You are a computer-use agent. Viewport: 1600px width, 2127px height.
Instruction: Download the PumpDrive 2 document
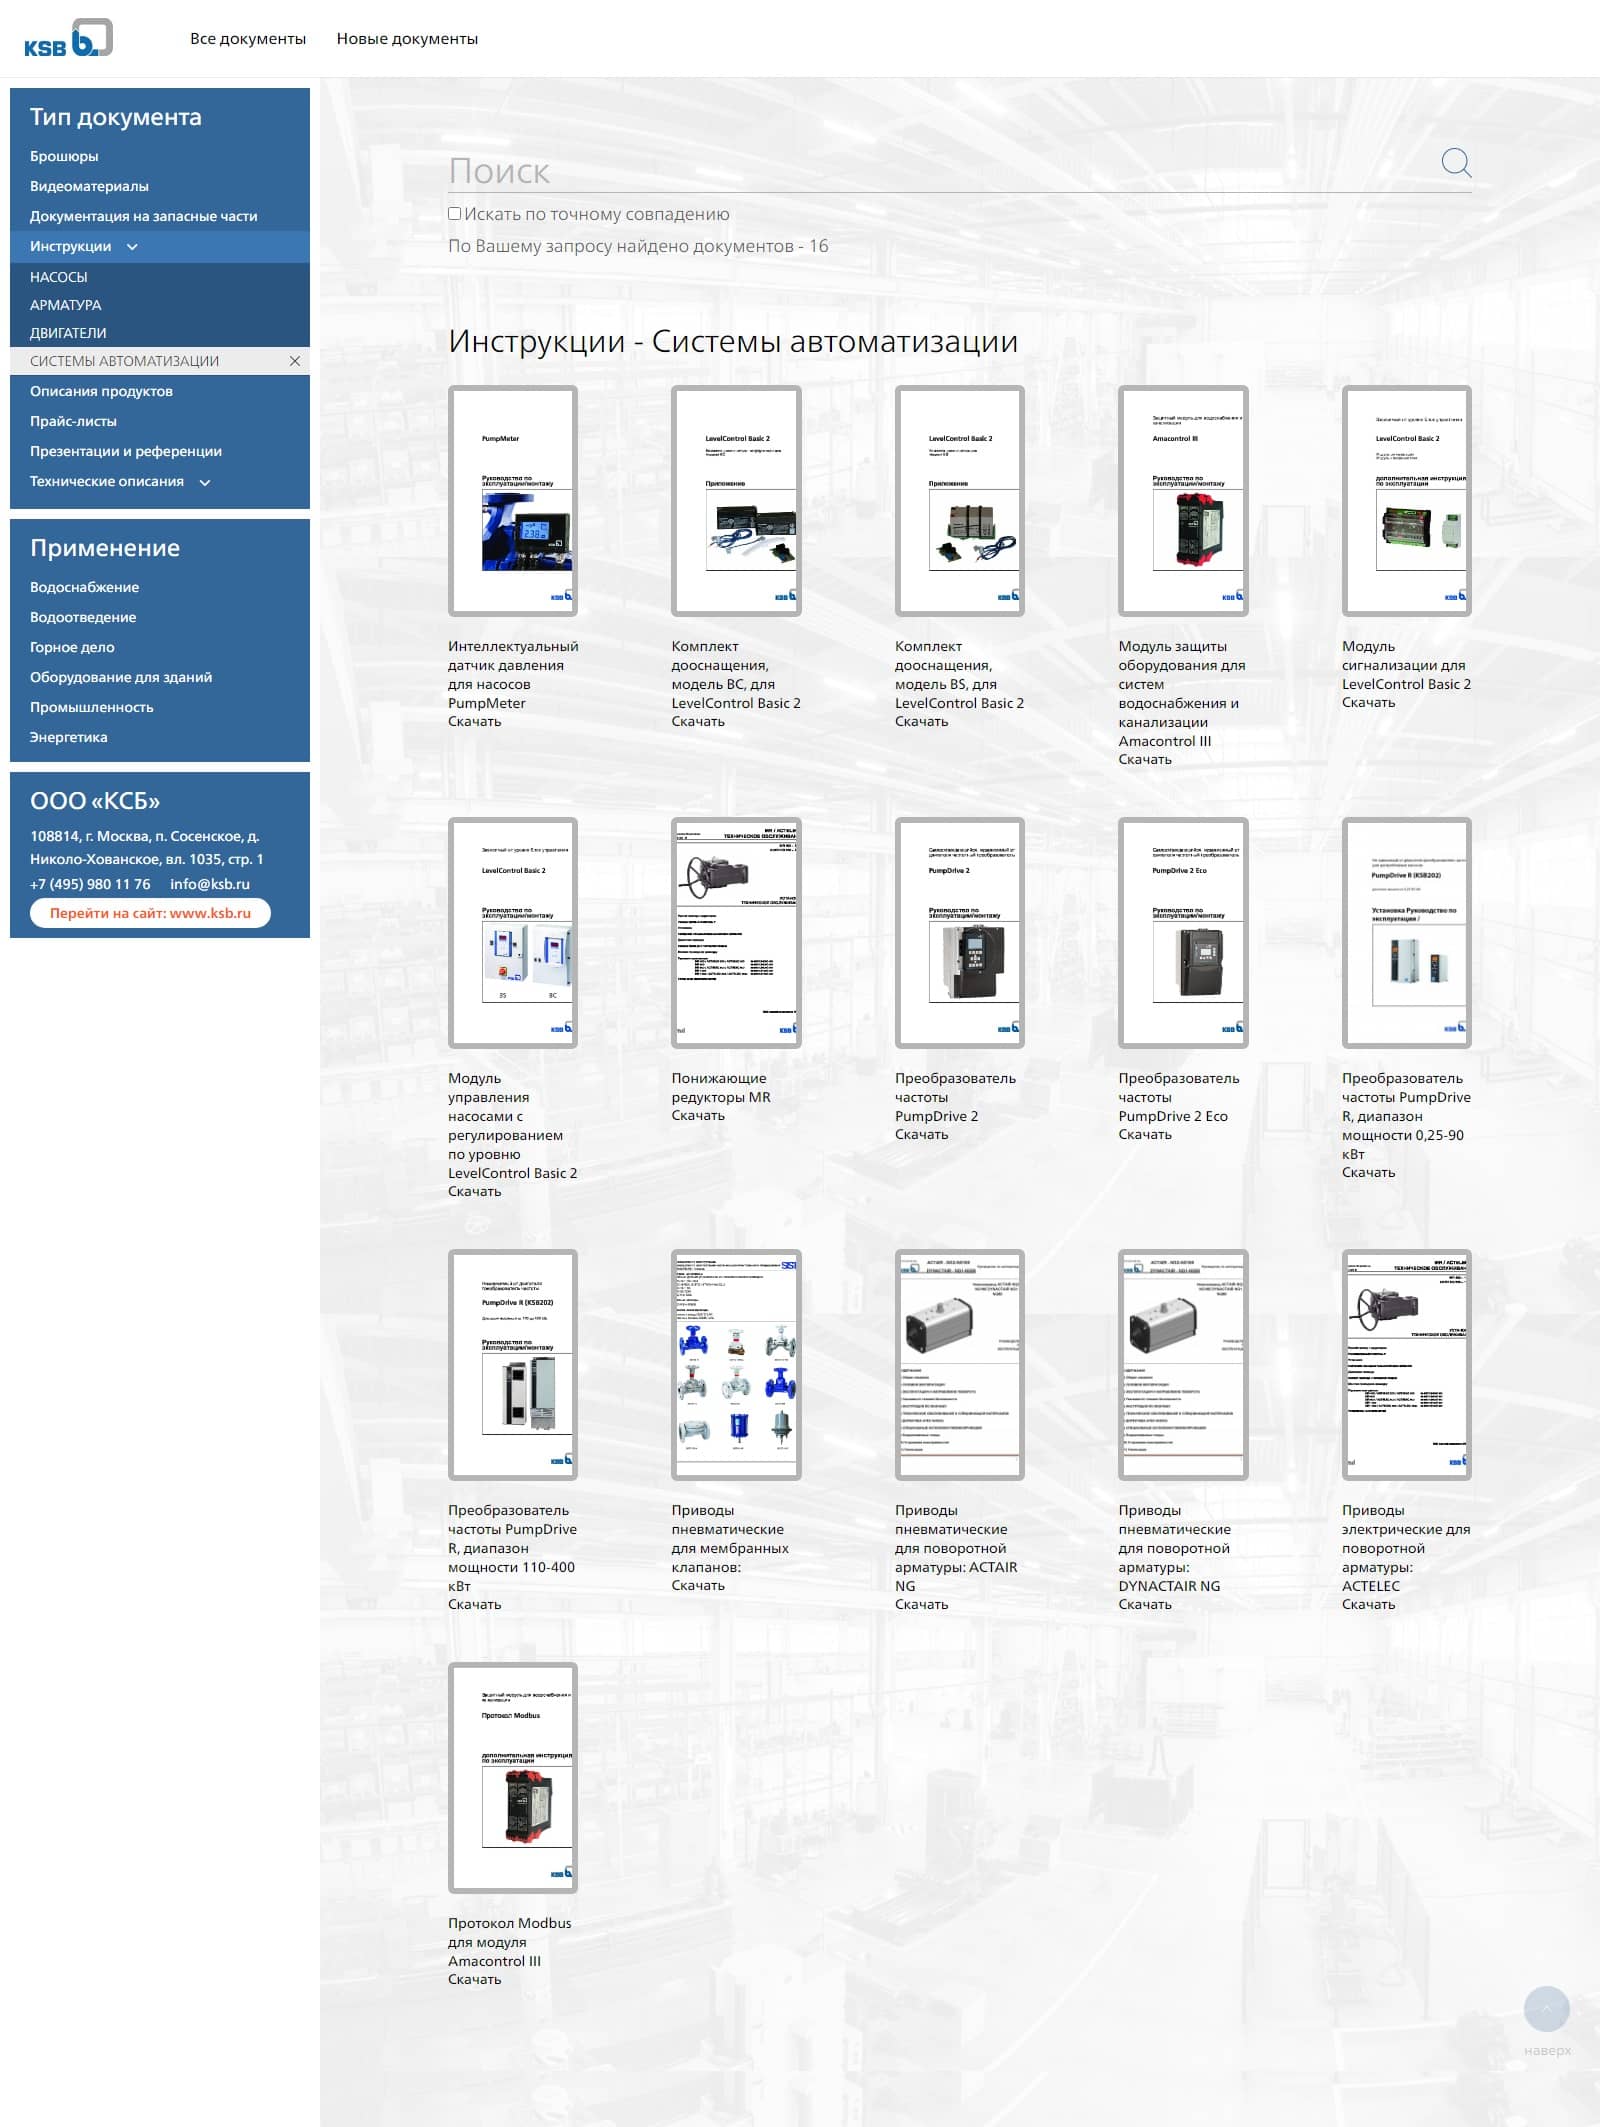tap(921, 1135)
